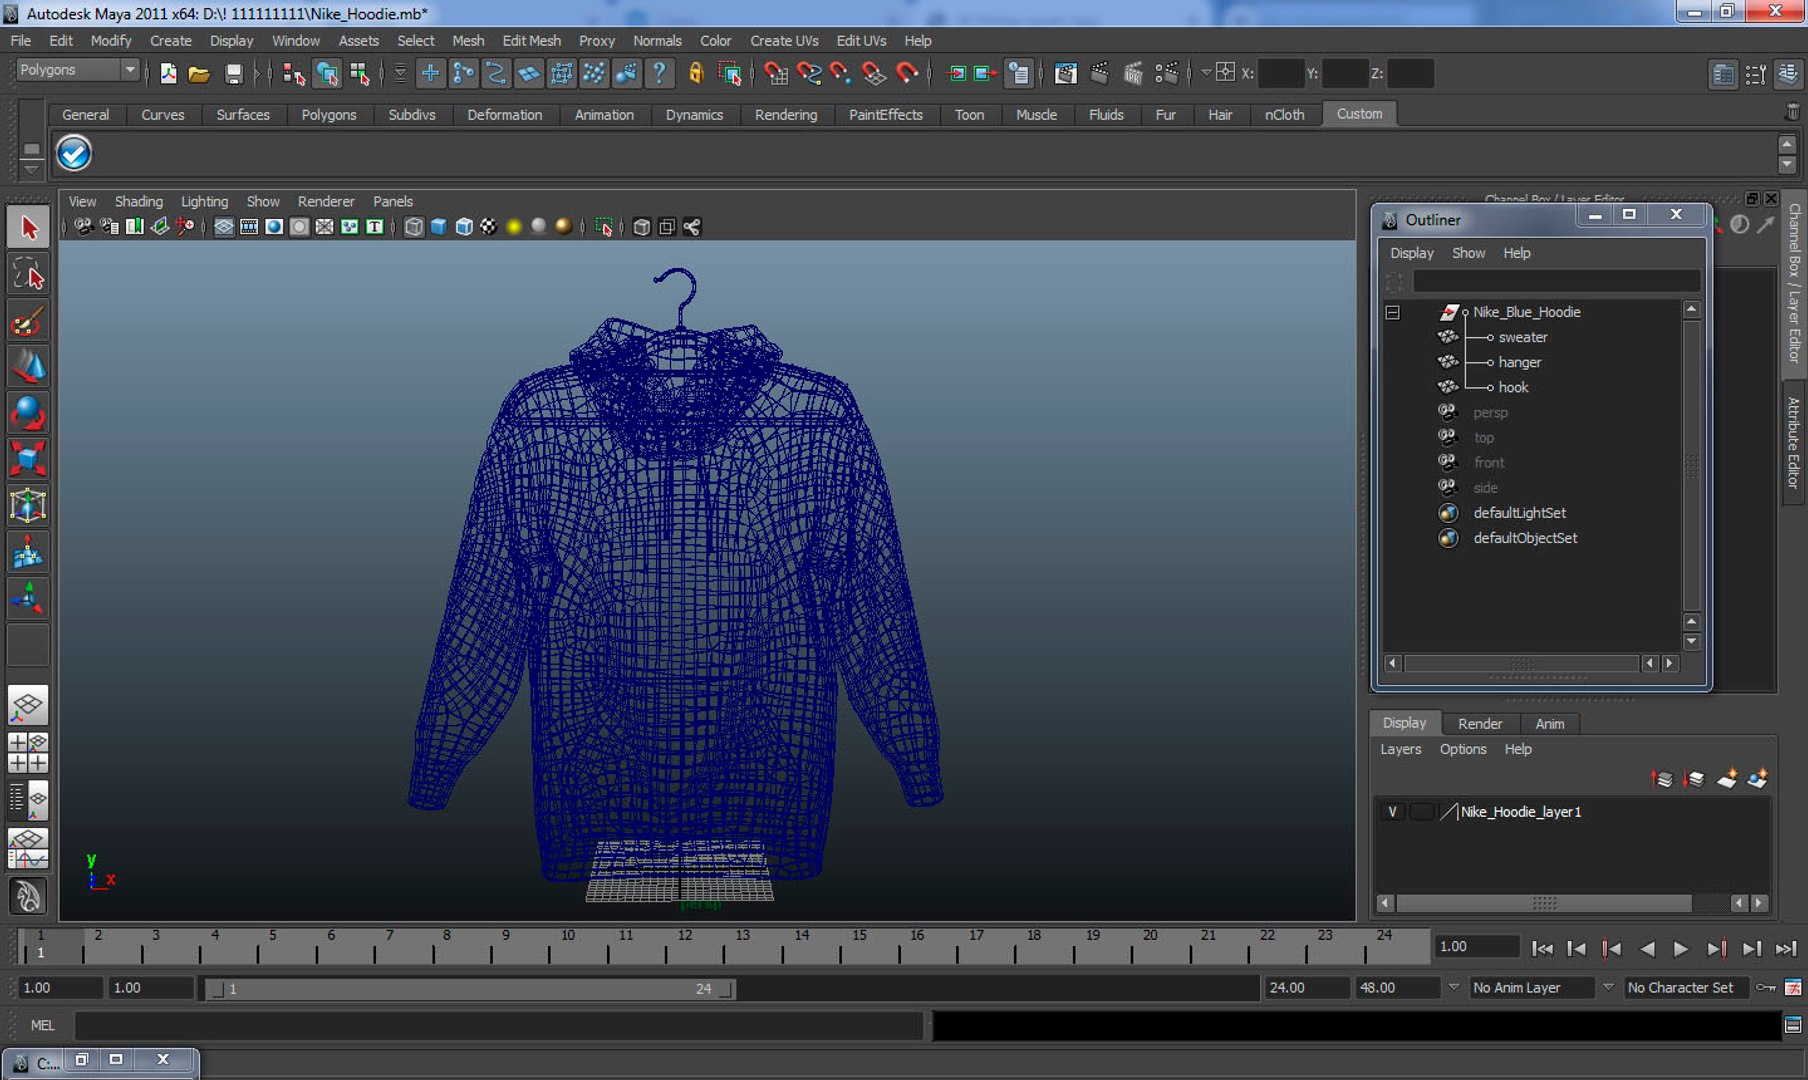
Task: Activate the Show Manipulator tool
Action: pos(28,598)
